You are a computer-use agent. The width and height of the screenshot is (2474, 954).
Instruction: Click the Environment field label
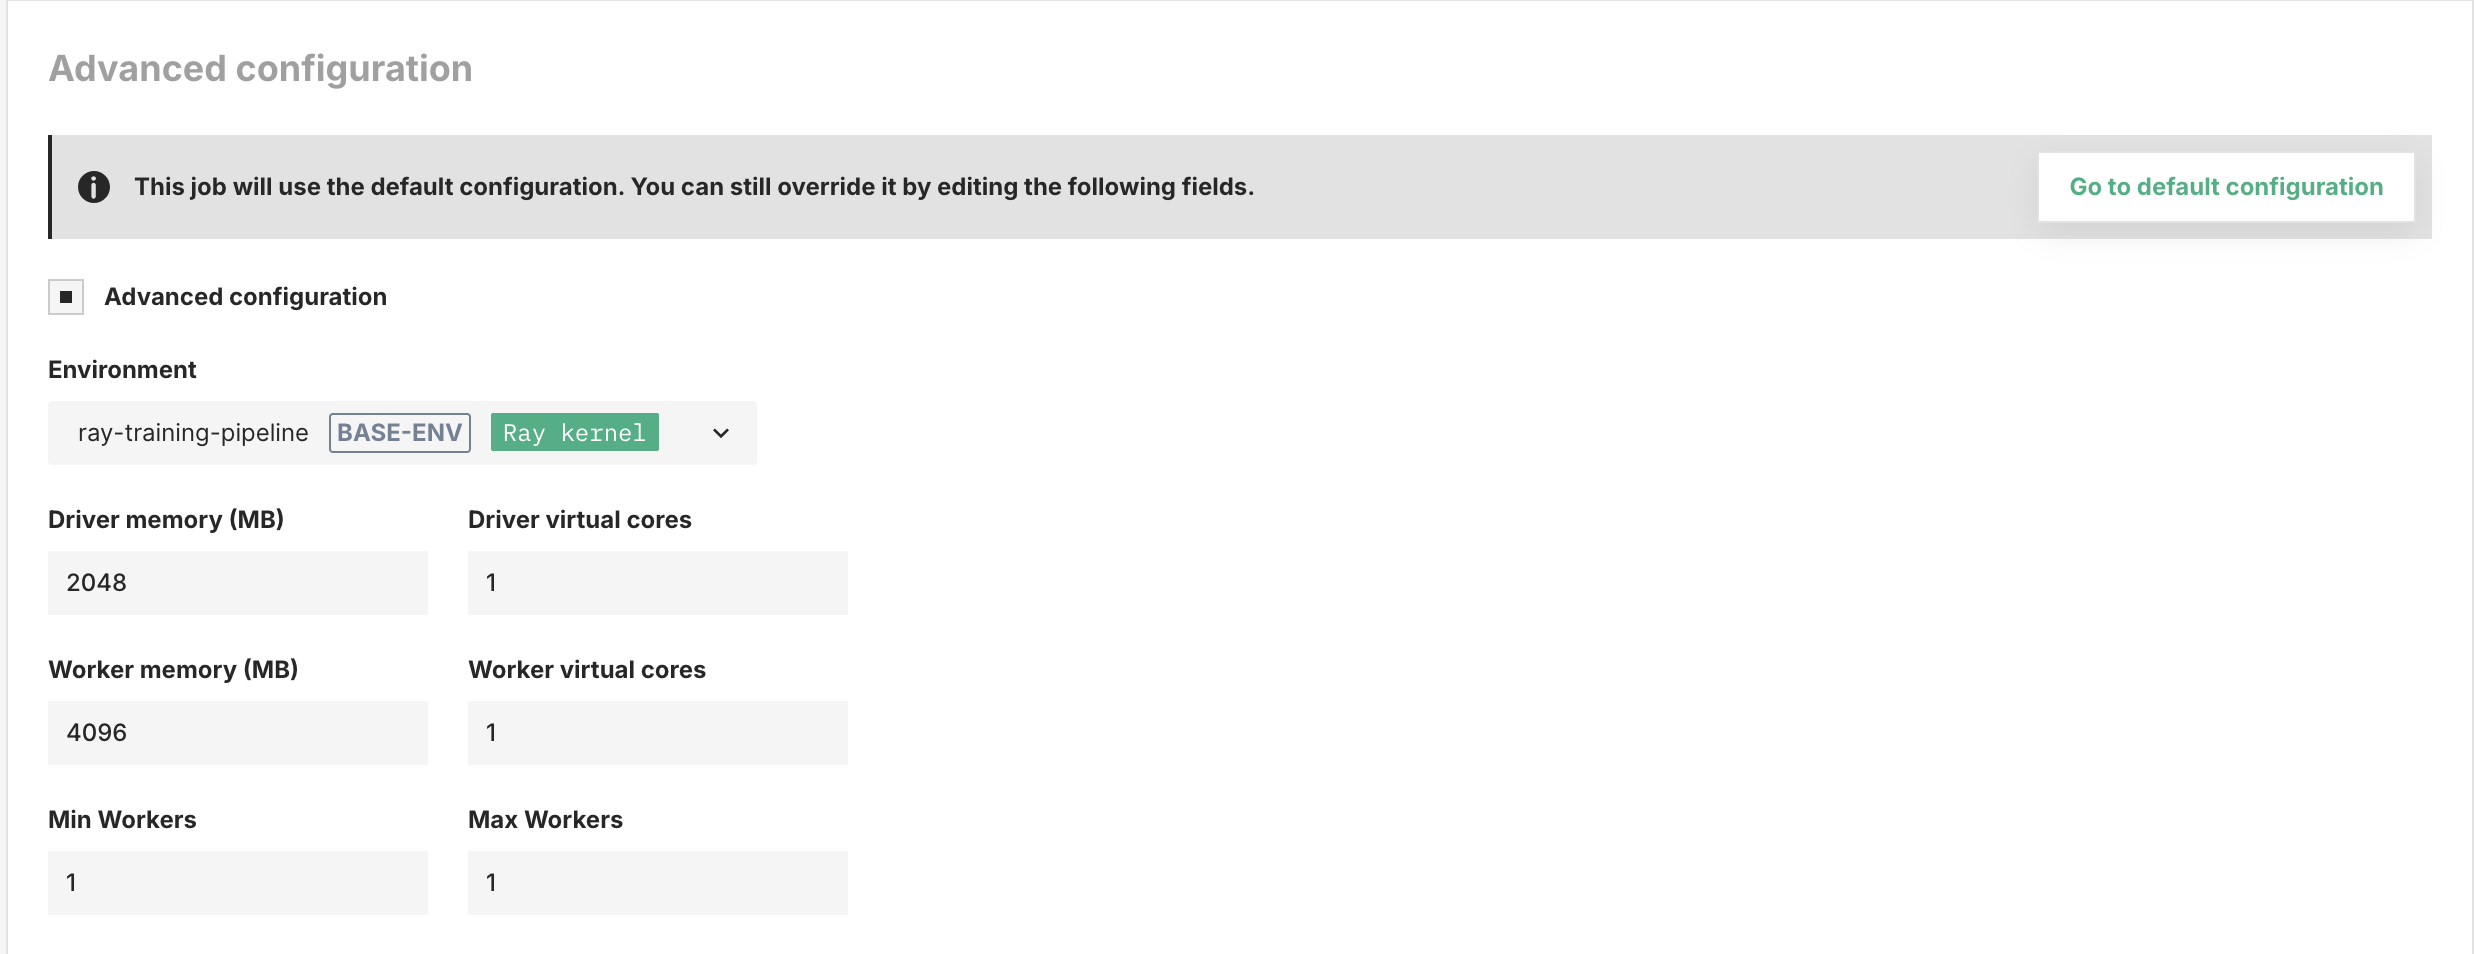[122, 370]
